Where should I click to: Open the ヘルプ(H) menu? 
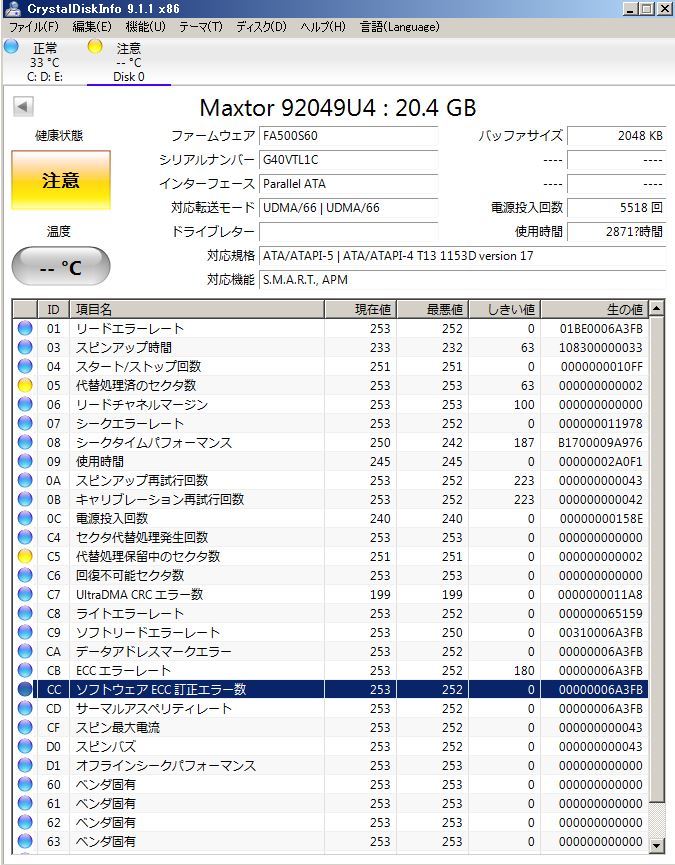point(323,26)
